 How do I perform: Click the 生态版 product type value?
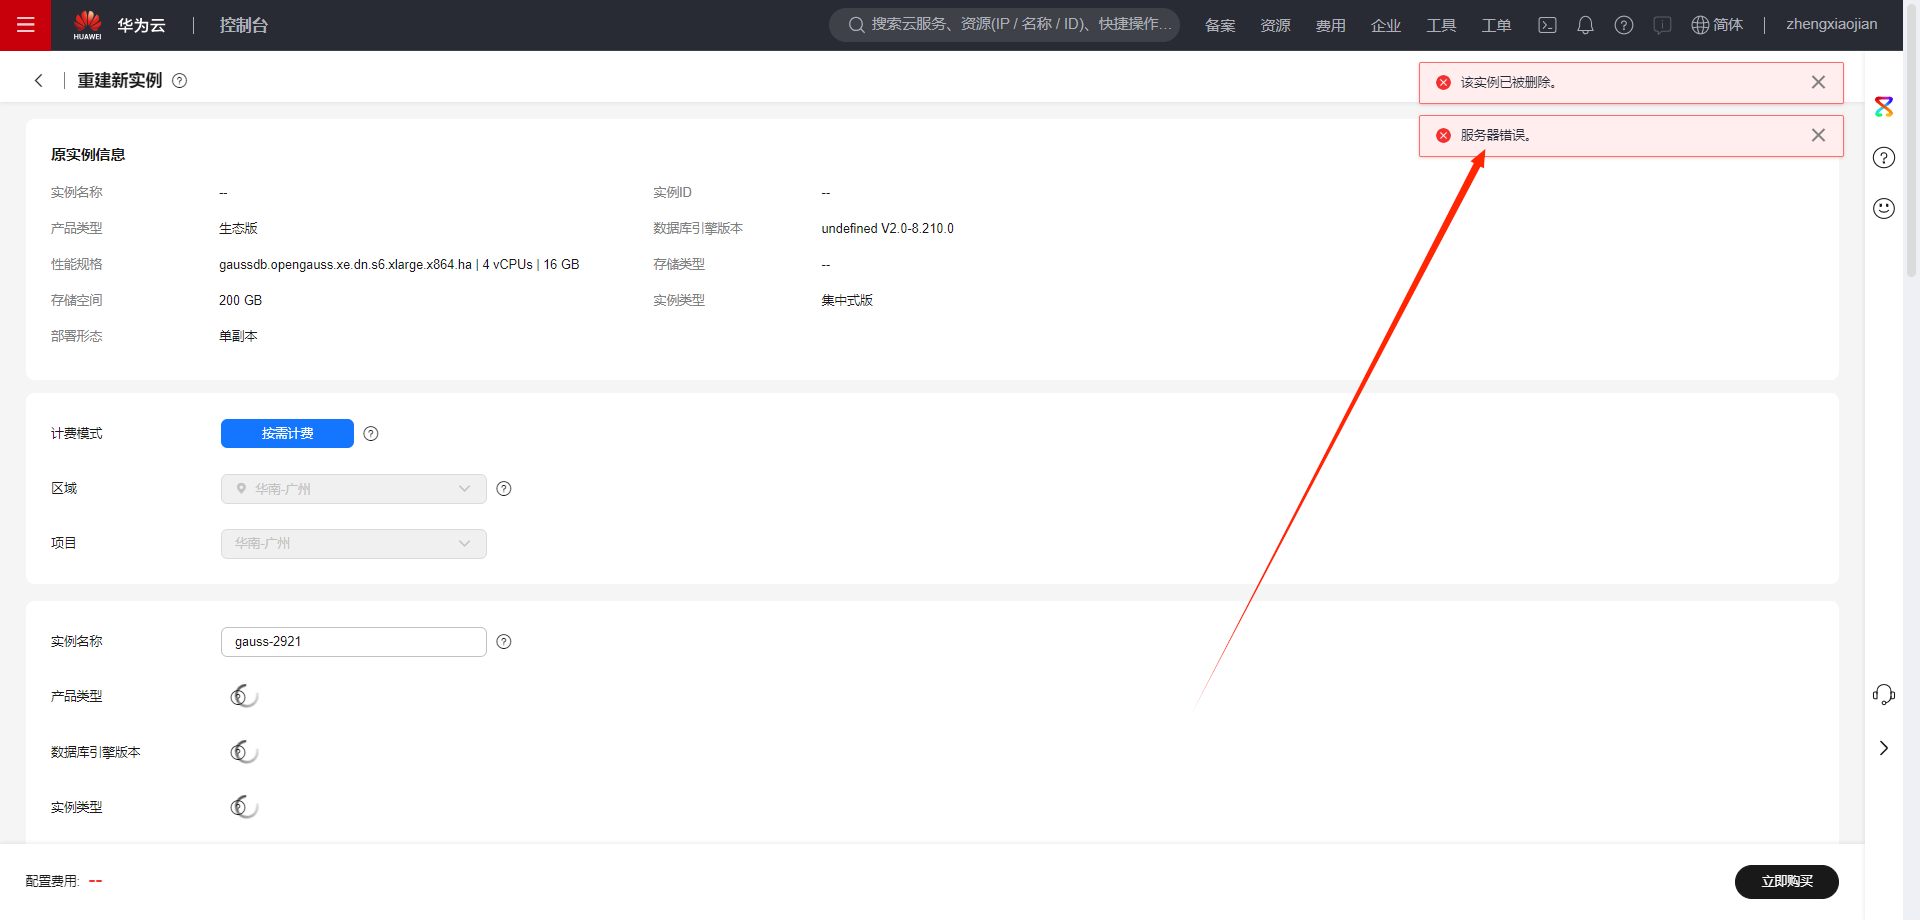[x=238, y=228]
